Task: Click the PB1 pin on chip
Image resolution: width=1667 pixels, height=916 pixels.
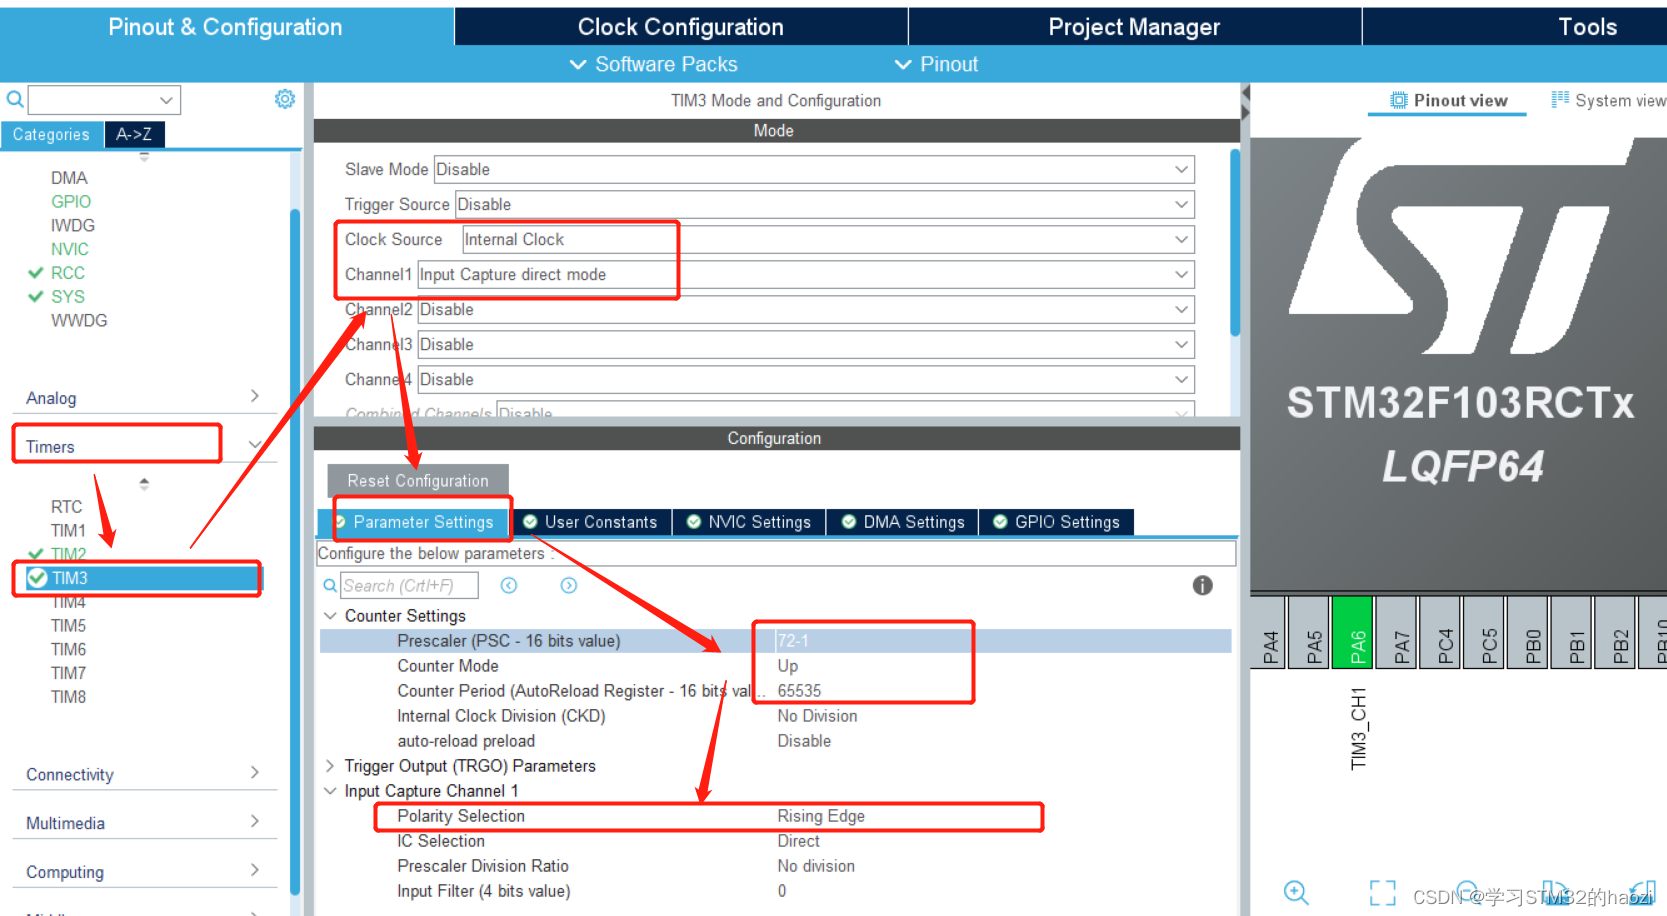Action: point(1573,631)
